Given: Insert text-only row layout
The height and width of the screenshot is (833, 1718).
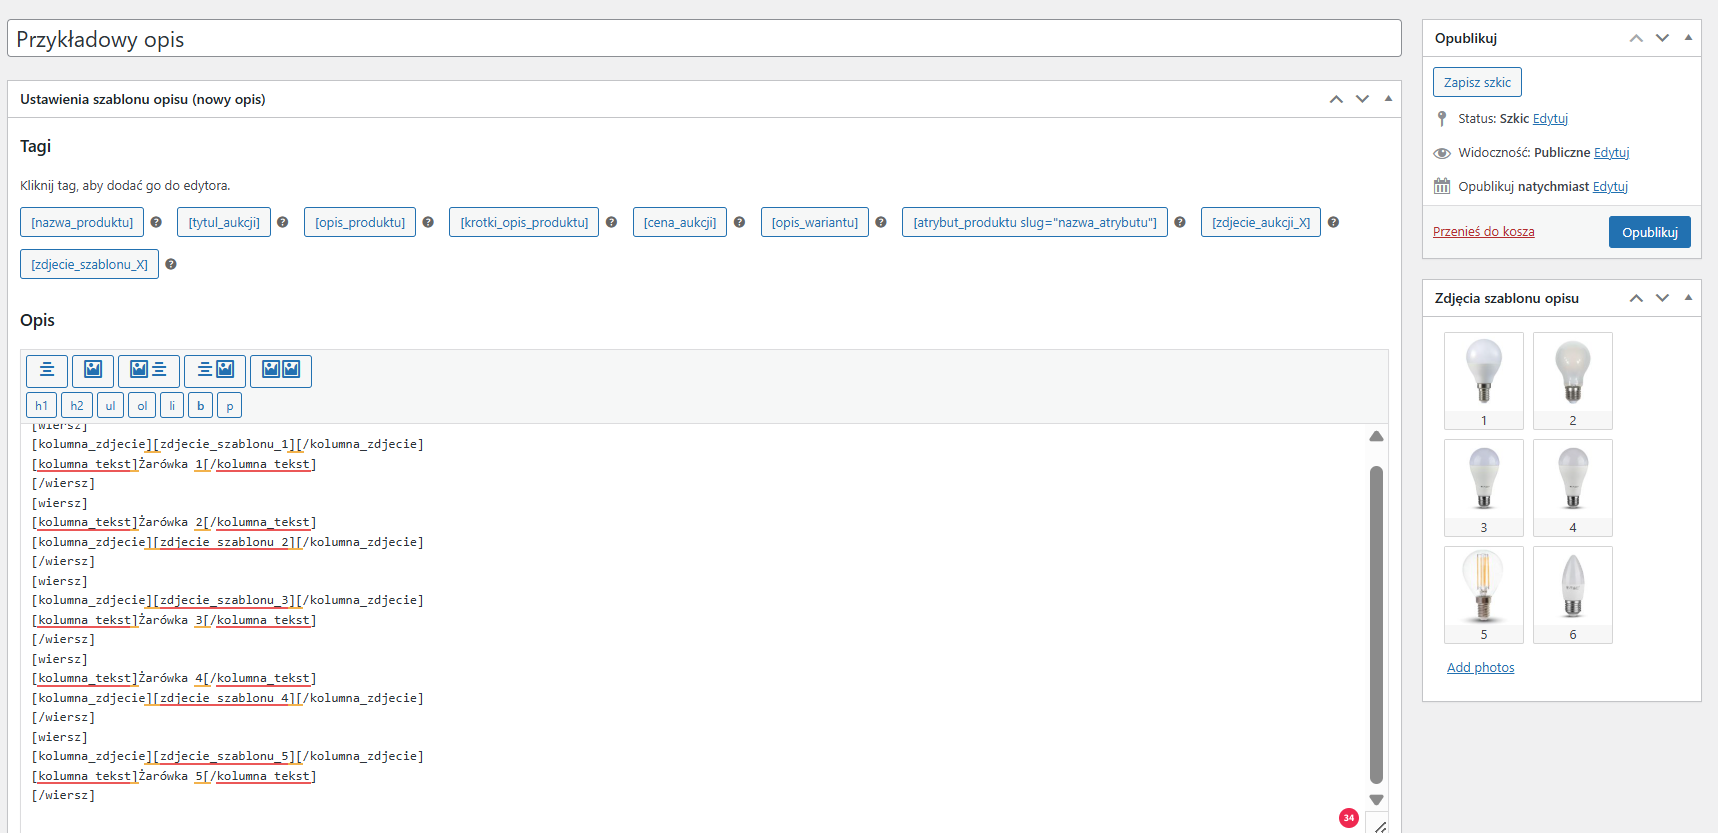Looking at the screenshot, I should pos(47,371).
